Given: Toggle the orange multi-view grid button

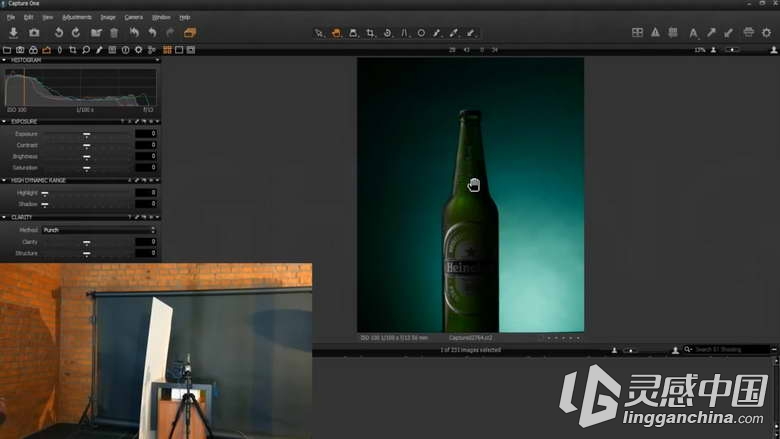Looking at the screenshot, I should tap(167, 50).
